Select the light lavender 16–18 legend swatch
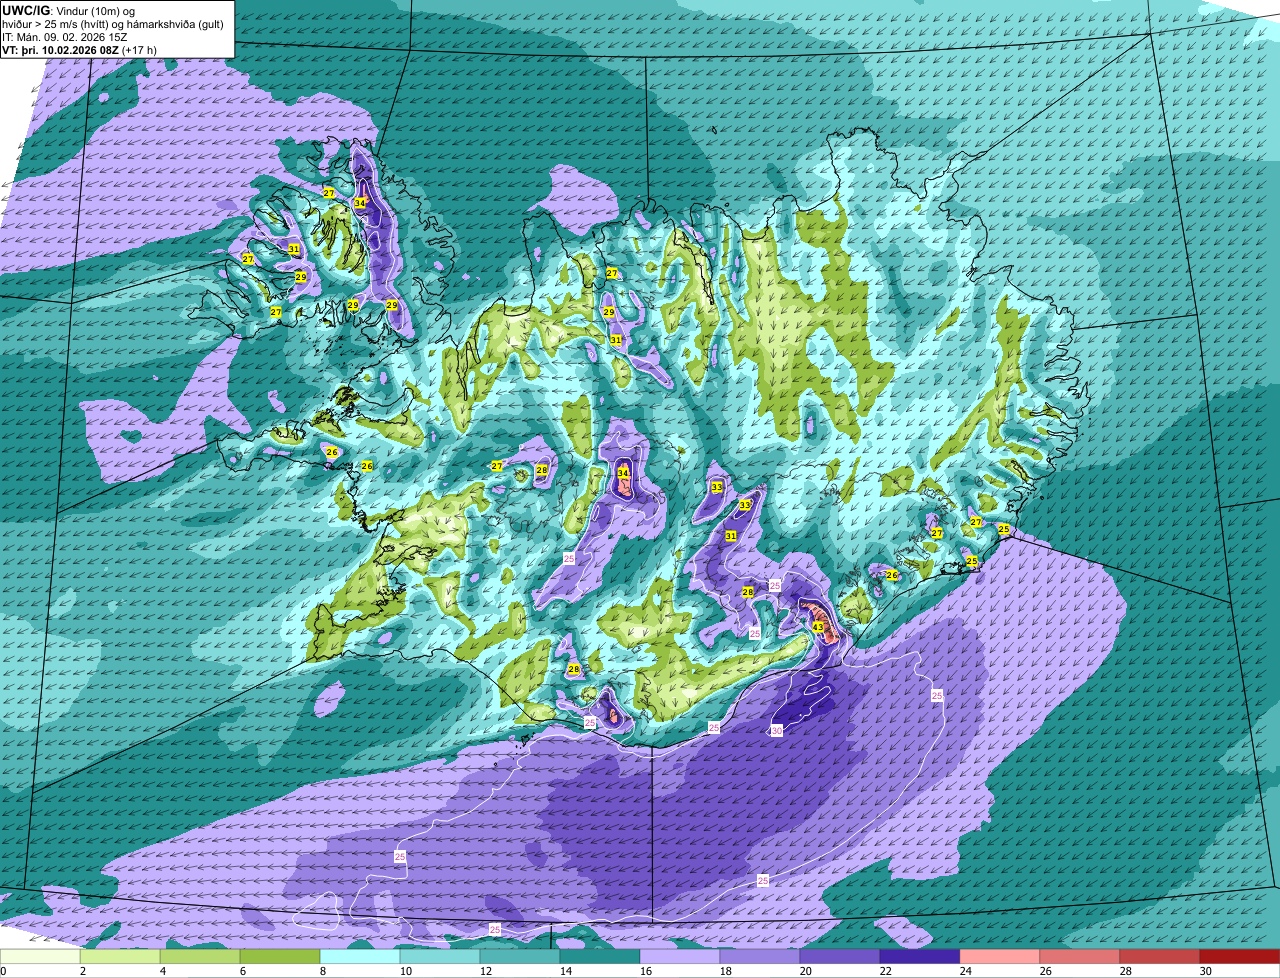This screenshot has height=978, width=1280. [680, 957]
